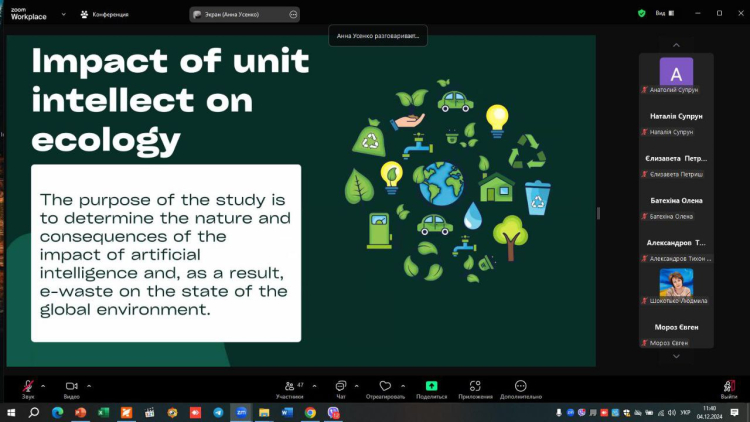The image size is (750, 422).
Task: Open Telegram from the Windows taskbar
Action: 218,412
